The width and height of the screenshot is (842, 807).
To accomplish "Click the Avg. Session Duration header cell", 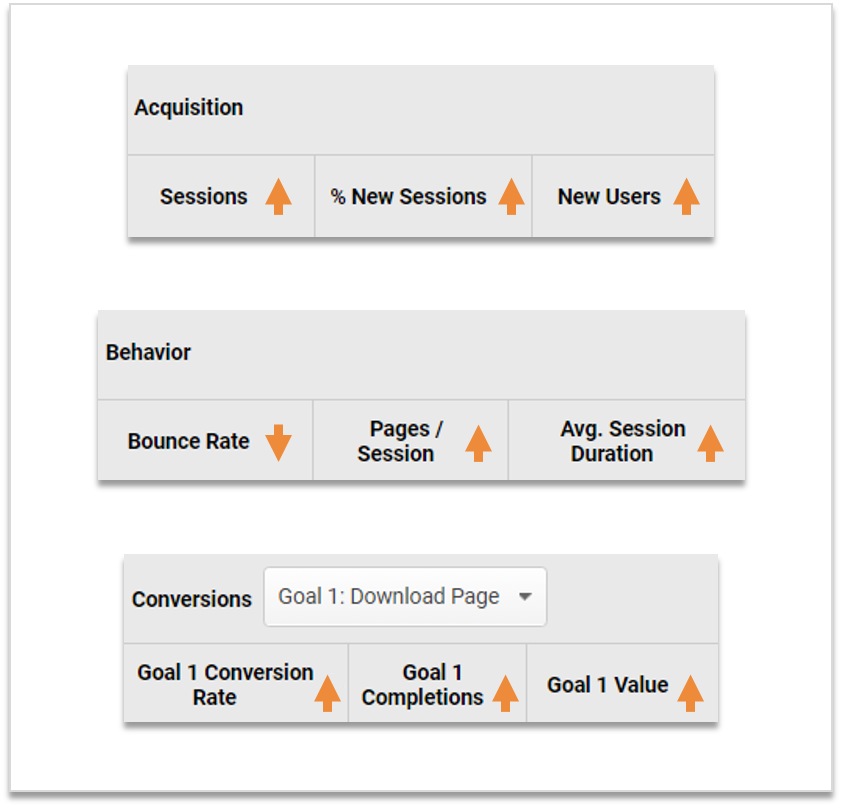I will [x=622, y=440].
